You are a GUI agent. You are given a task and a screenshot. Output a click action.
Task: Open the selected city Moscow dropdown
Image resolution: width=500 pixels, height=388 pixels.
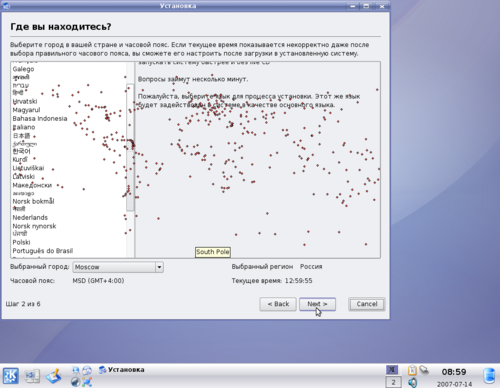(x=118, y=267)
